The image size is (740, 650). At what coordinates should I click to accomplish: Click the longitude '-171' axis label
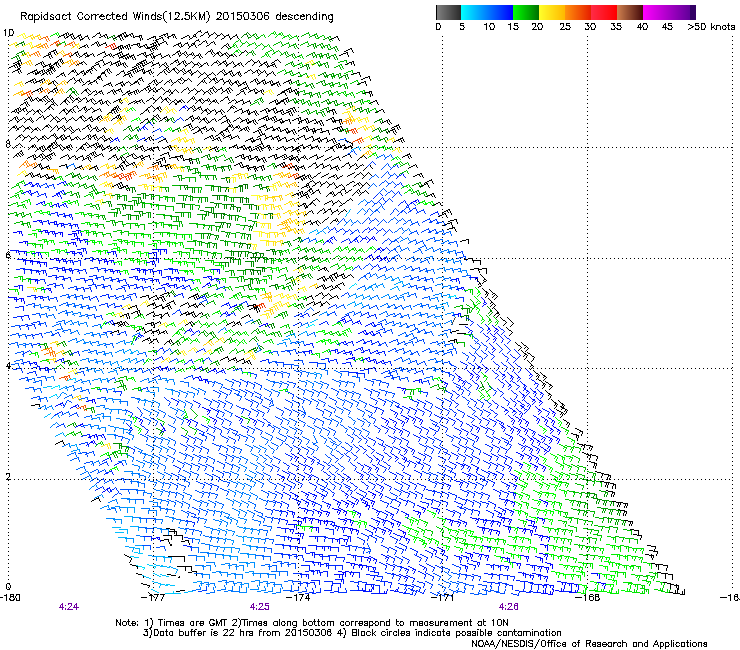click(x=443, y=598)
